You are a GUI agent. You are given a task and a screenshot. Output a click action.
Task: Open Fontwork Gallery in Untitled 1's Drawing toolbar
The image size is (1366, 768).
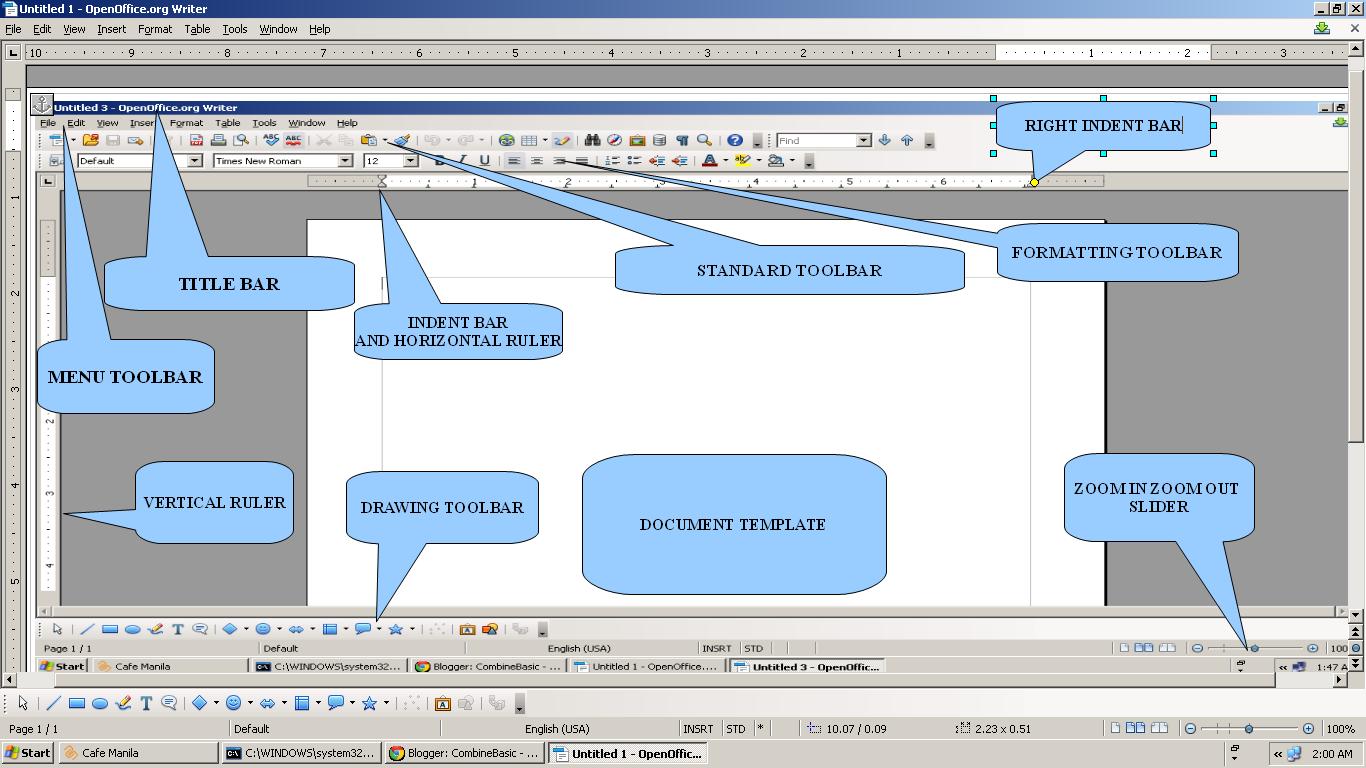(442, 703)
